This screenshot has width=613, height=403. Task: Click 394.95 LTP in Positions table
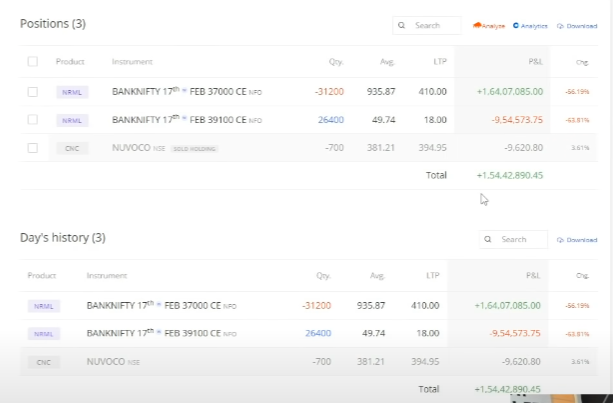[432, 148]
